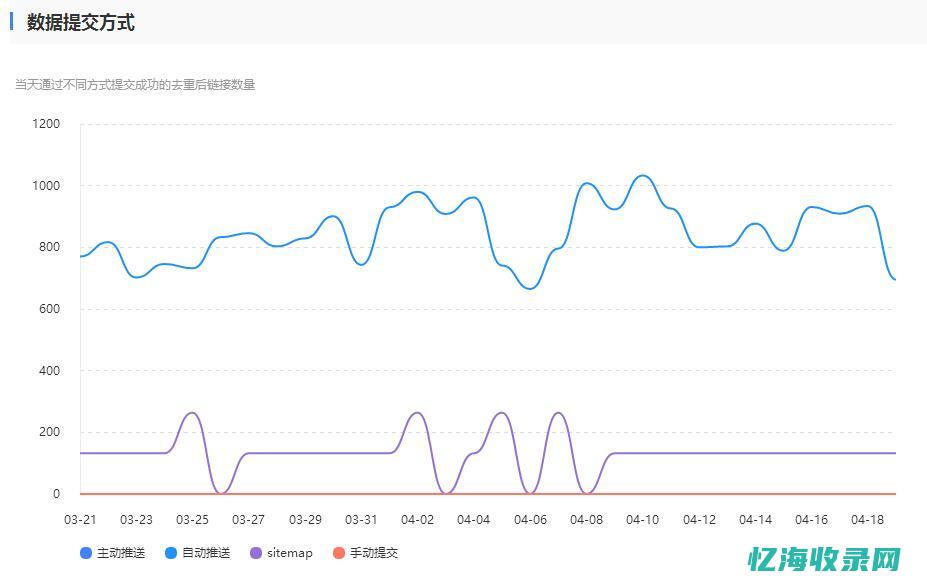927x581 pixels.
Task: Select the 04-18 x-axis date label
Action: (x=867, y=519)
